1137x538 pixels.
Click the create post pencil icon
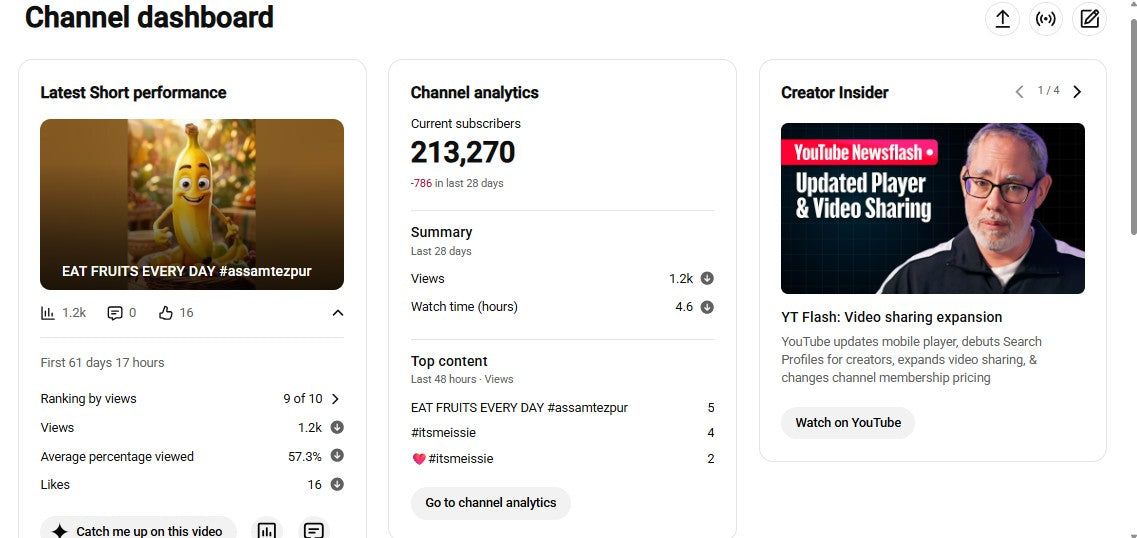pyautogui.click(x=1089, y=19)
